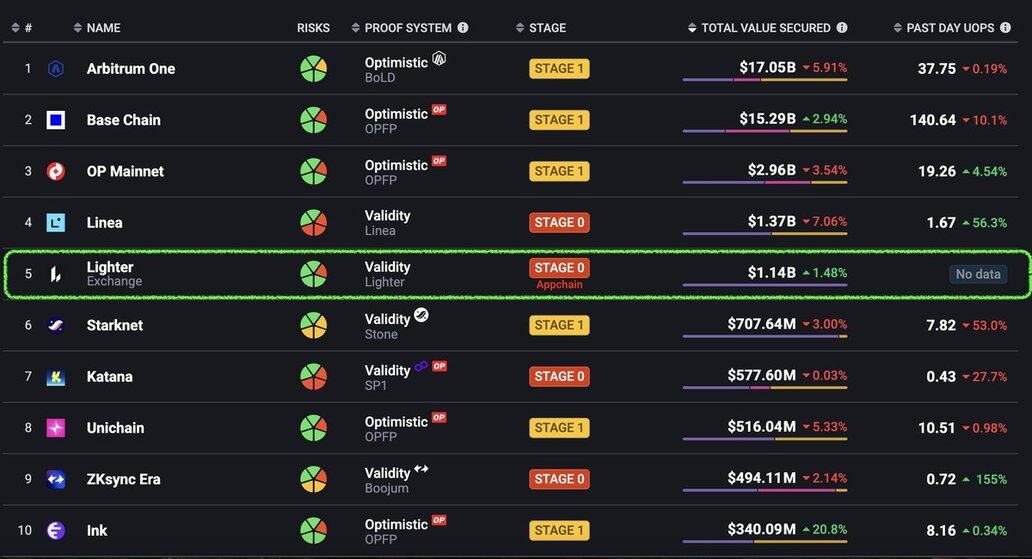
Task: Click the Starknet logo icon
Action: (56, 325)
